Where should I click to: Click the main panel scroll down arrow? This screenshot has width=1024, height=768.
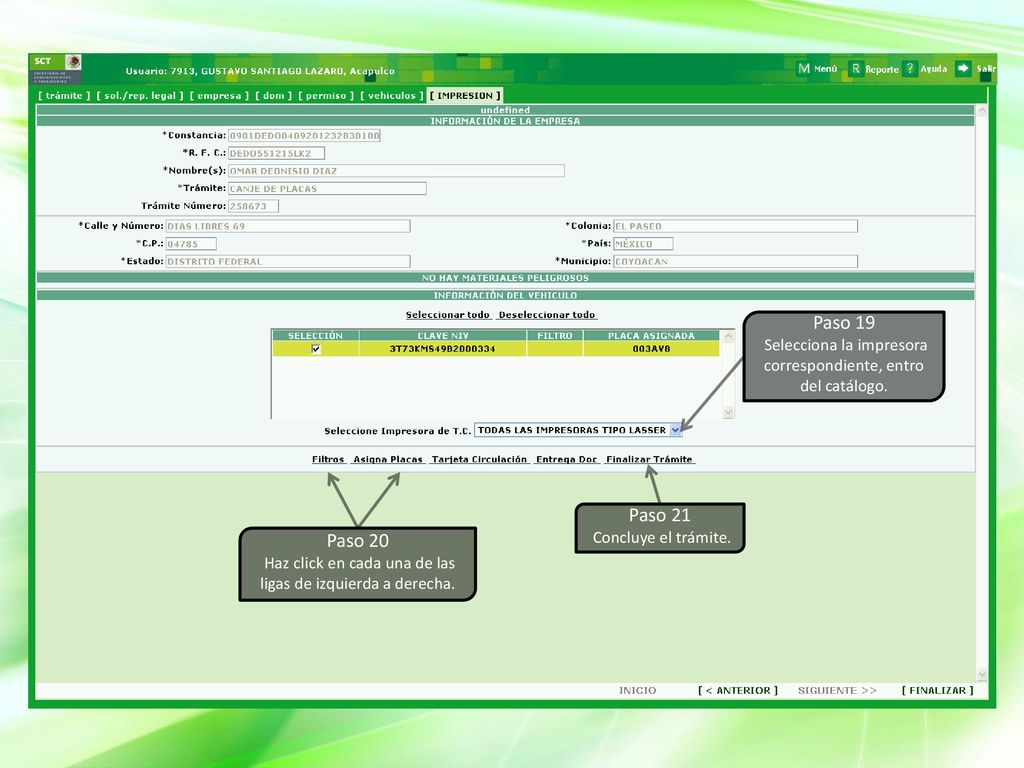coord(982,675)
